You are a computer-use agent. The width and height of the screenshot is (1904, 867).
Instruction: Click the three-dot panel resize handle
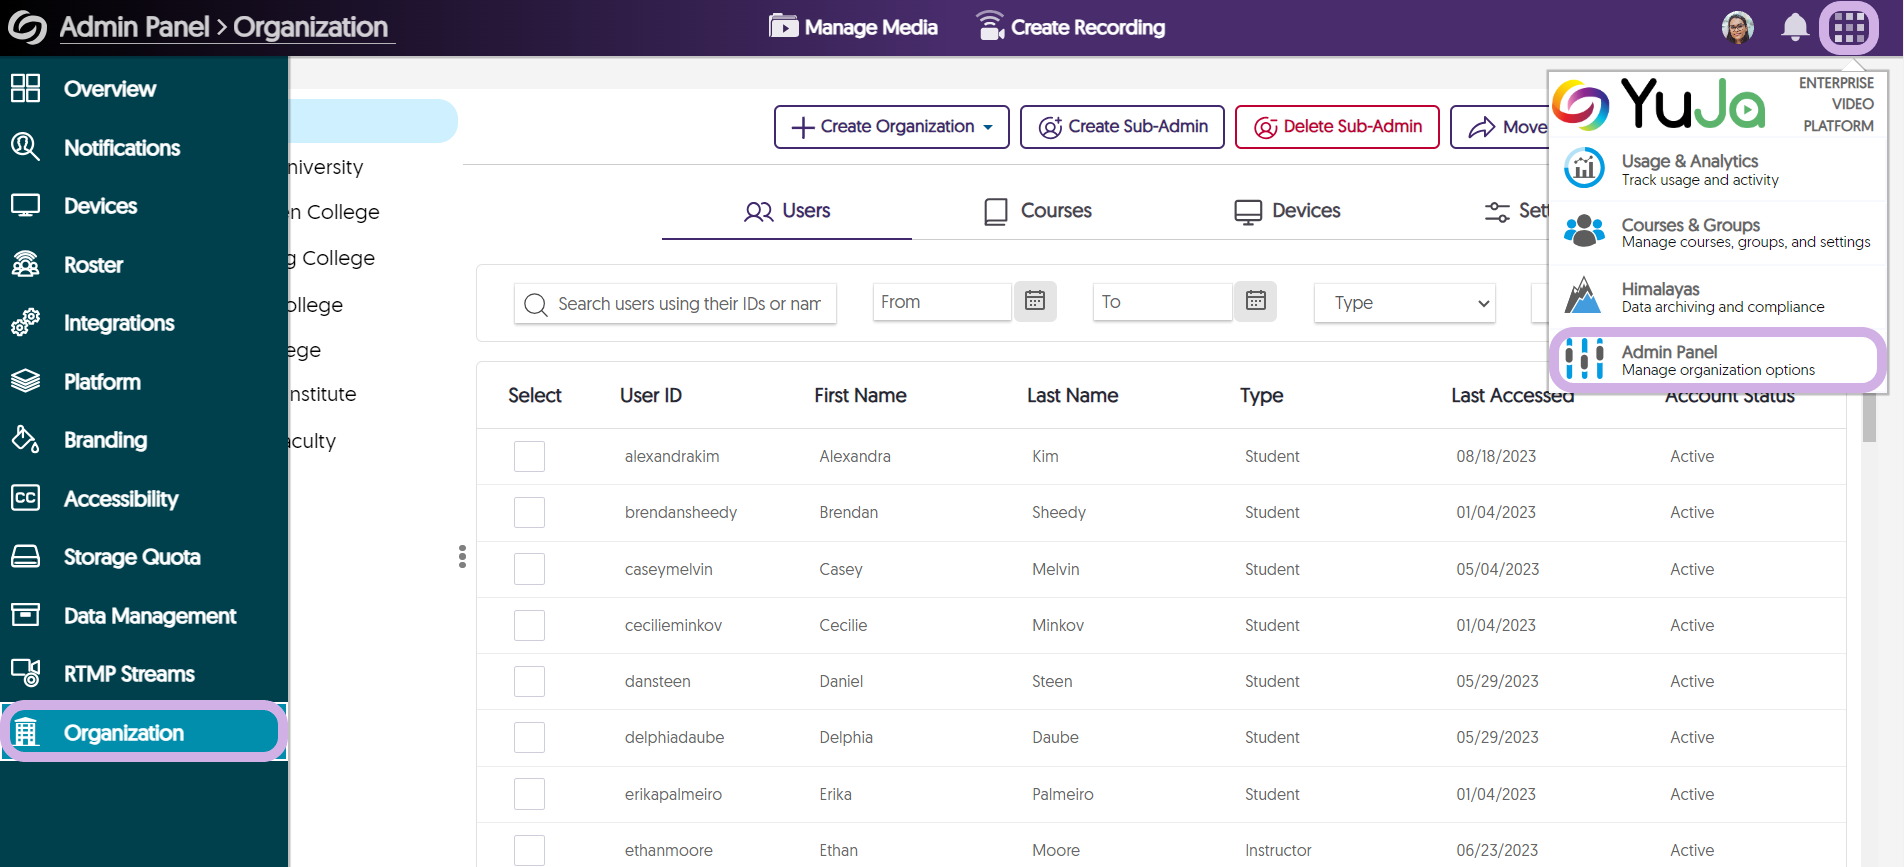point(462,557)
